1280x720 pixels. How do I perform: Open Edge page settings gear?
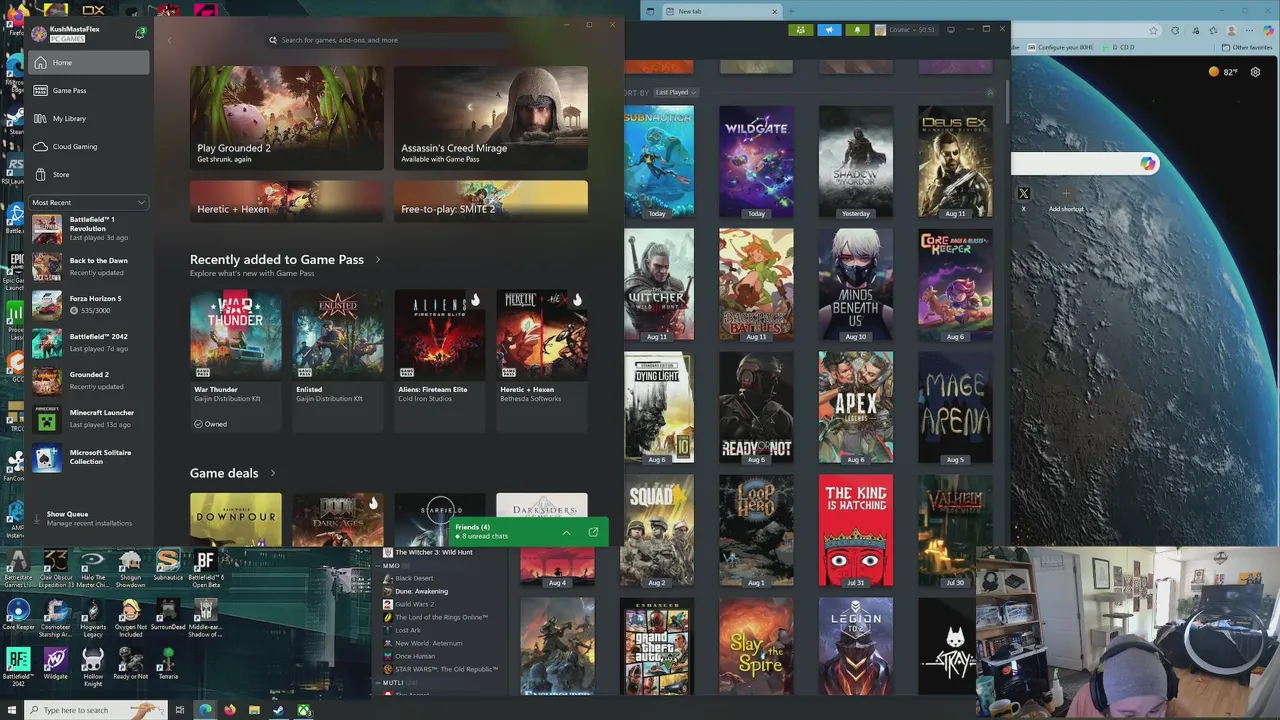click(1255, 72)
